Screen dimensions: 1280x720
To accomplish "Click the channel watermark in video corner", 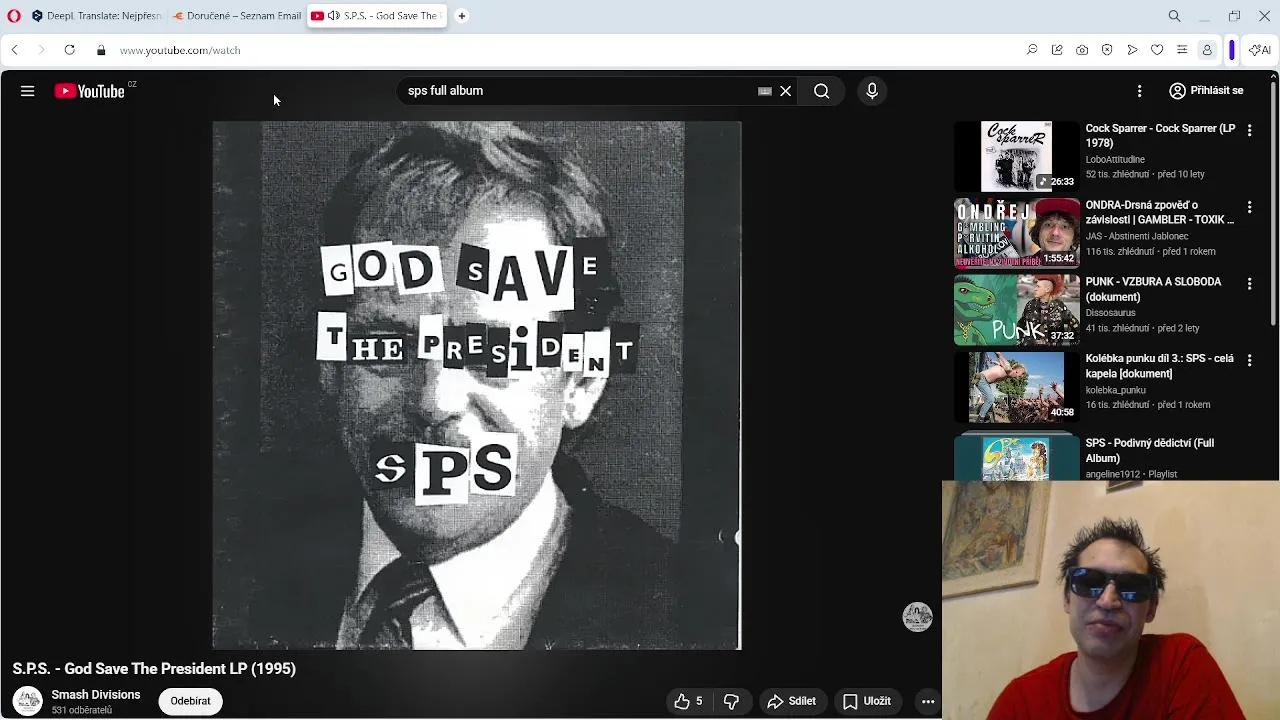I will coord(917,617).
